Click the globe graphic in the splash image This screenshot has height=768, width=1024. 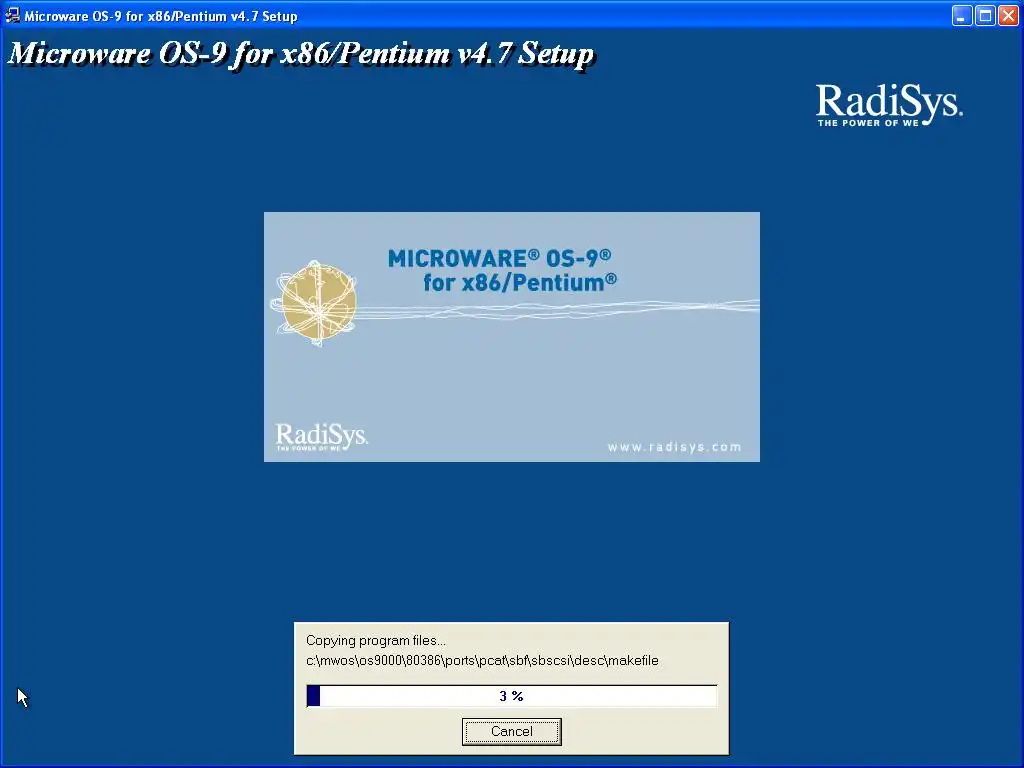click(315, 303)
